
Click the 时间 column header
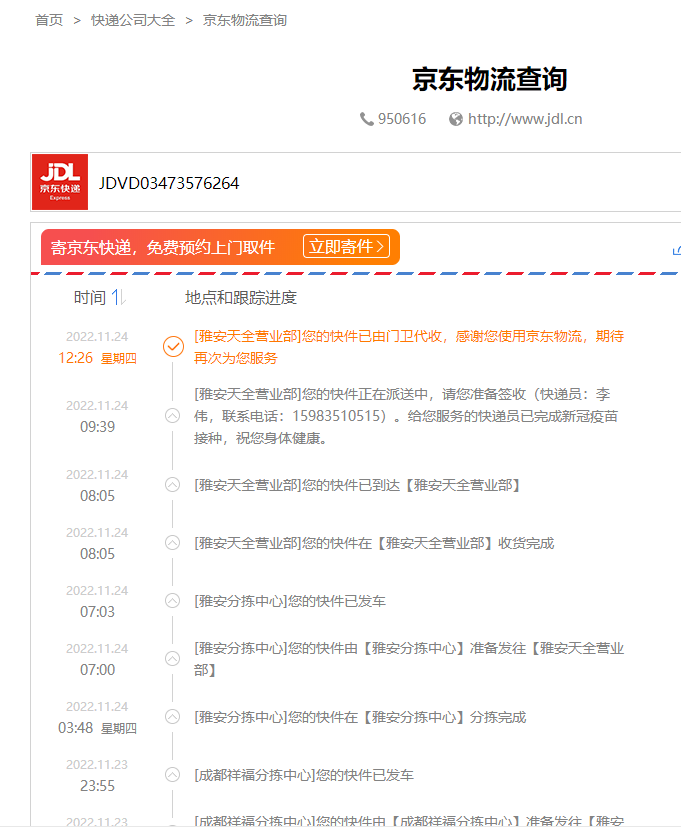pos(89,297)
